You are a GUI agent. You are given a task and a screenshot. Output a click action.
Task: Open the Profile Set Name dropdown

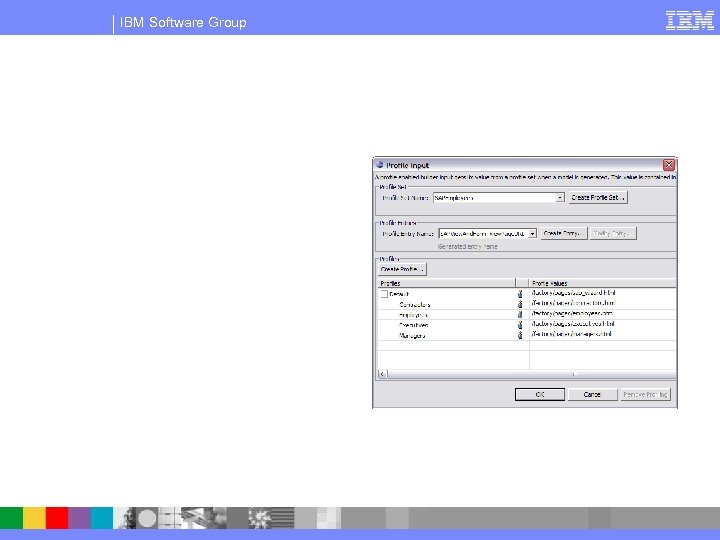[560, 197]
